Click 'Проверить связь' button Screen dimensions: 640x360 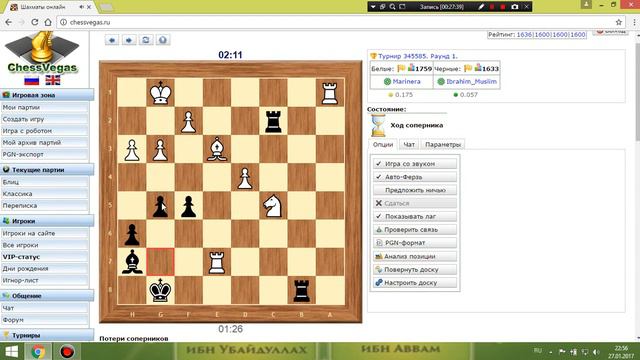tap(415, 230)
